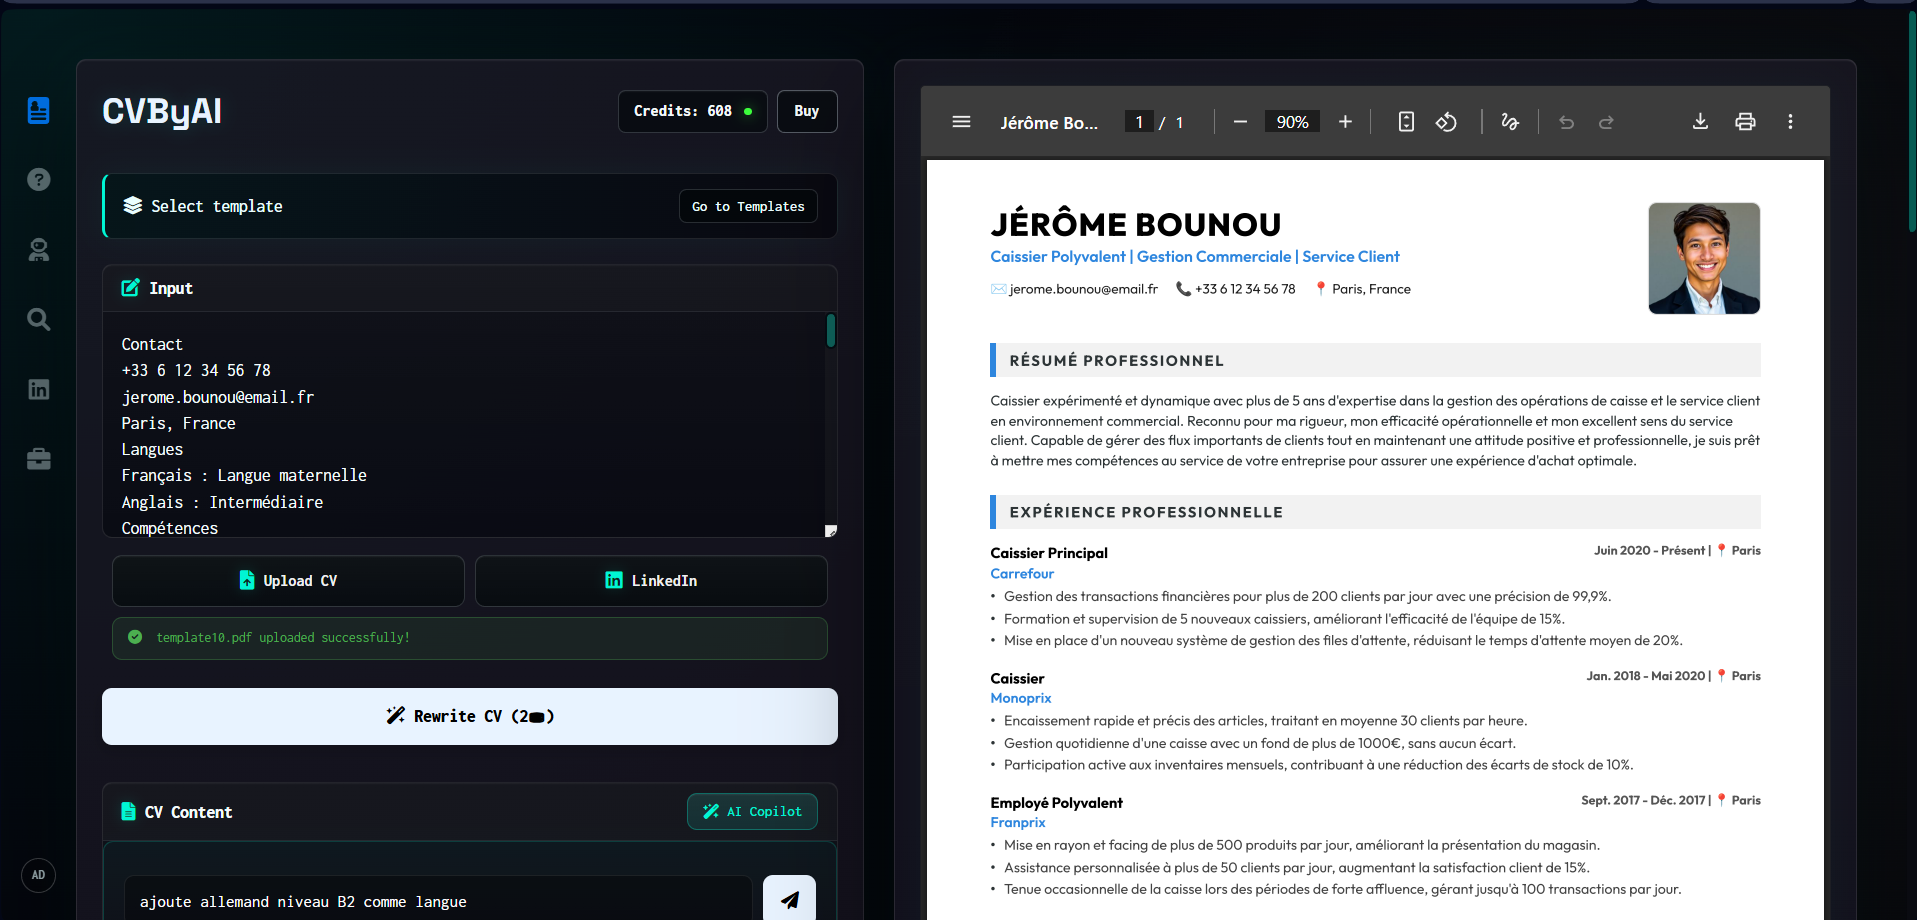Activate the PDF draw annotation tool
This screenshot has width=1917, height=920.
coord(1510,122)
